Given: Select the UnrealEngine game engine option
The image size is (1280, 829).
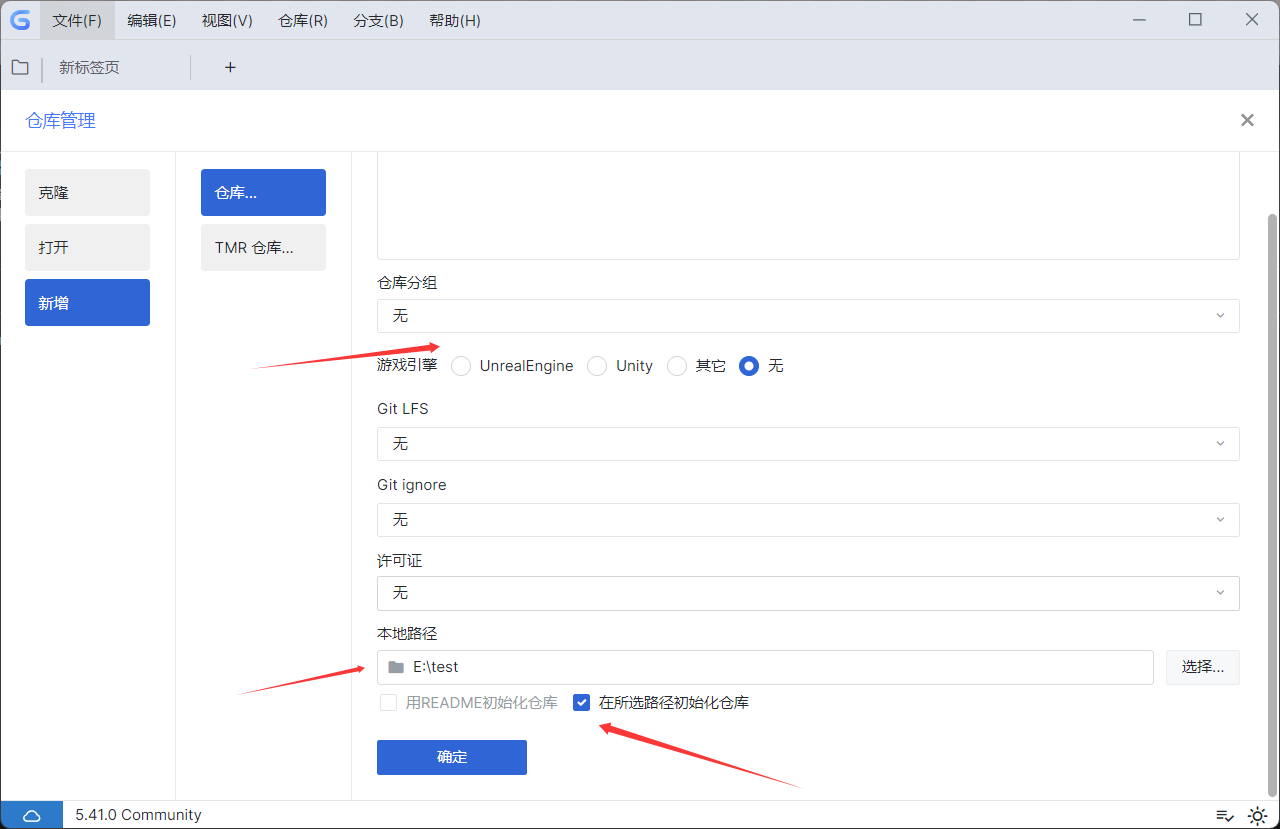Looking at the screenshot, I should (x=461, y=366).
